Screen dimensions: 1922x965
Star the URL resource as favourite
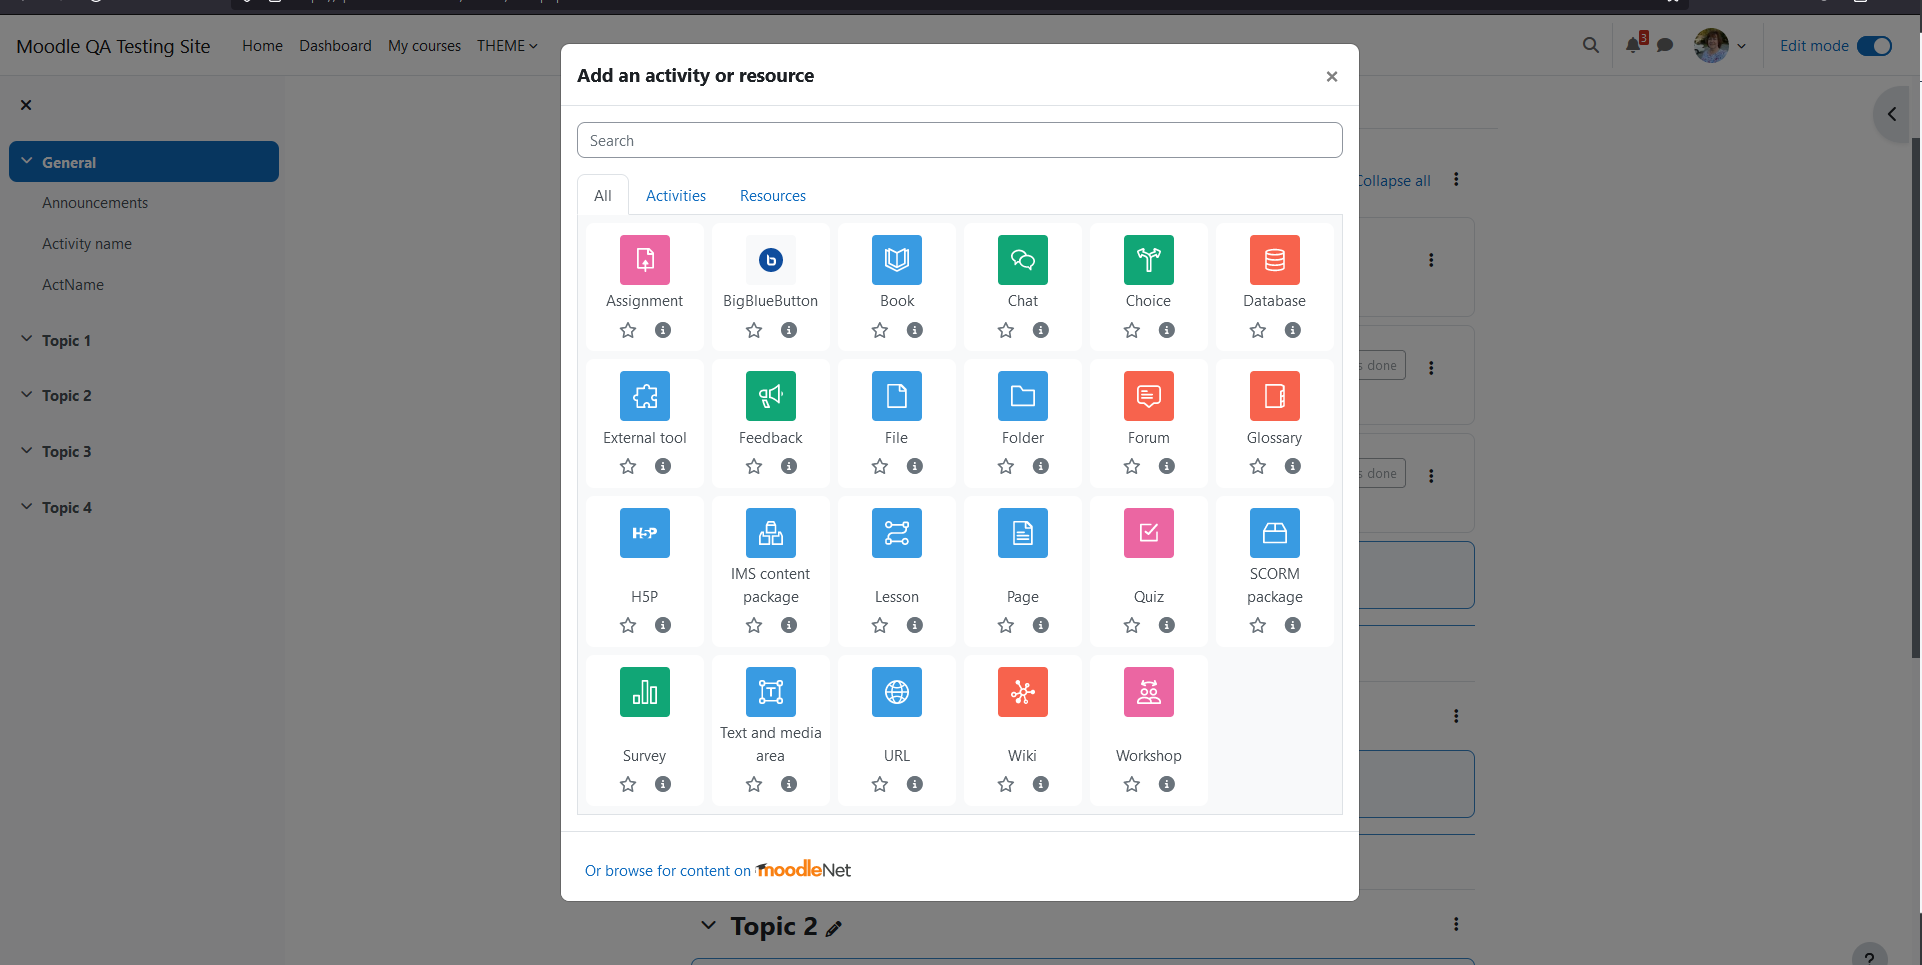click(880, 784)
